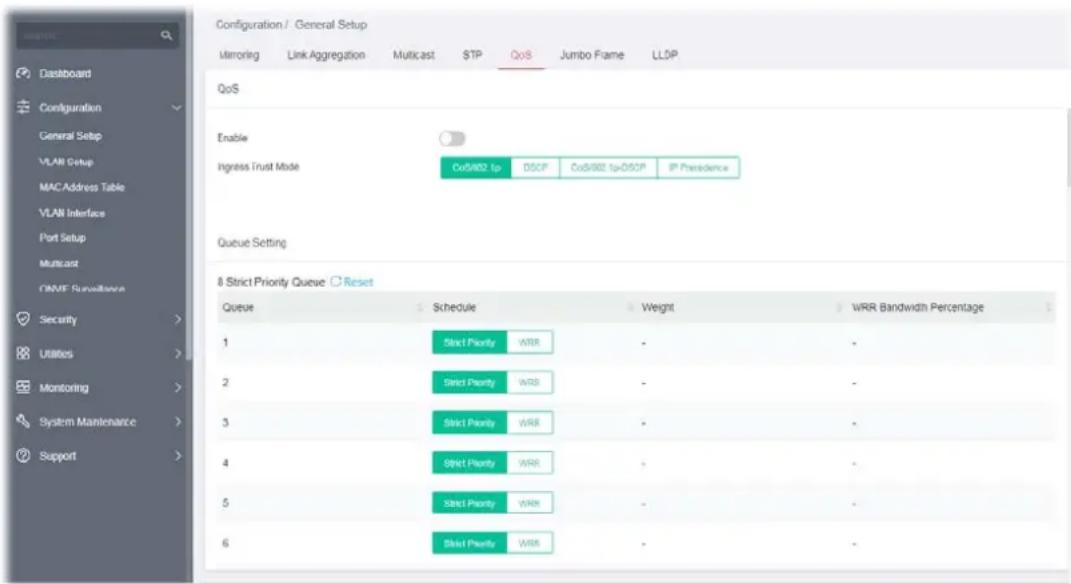The width and height of the screenshot is (1071, 584).
Task: Expand the Support menu chevron
Action: point(178,456)
